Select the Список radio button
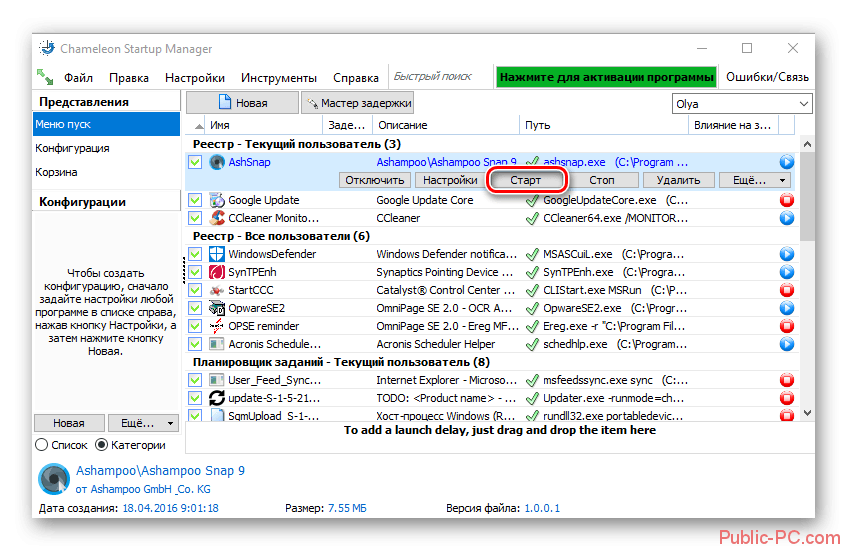Screen dimensions: 847x550 41,444
